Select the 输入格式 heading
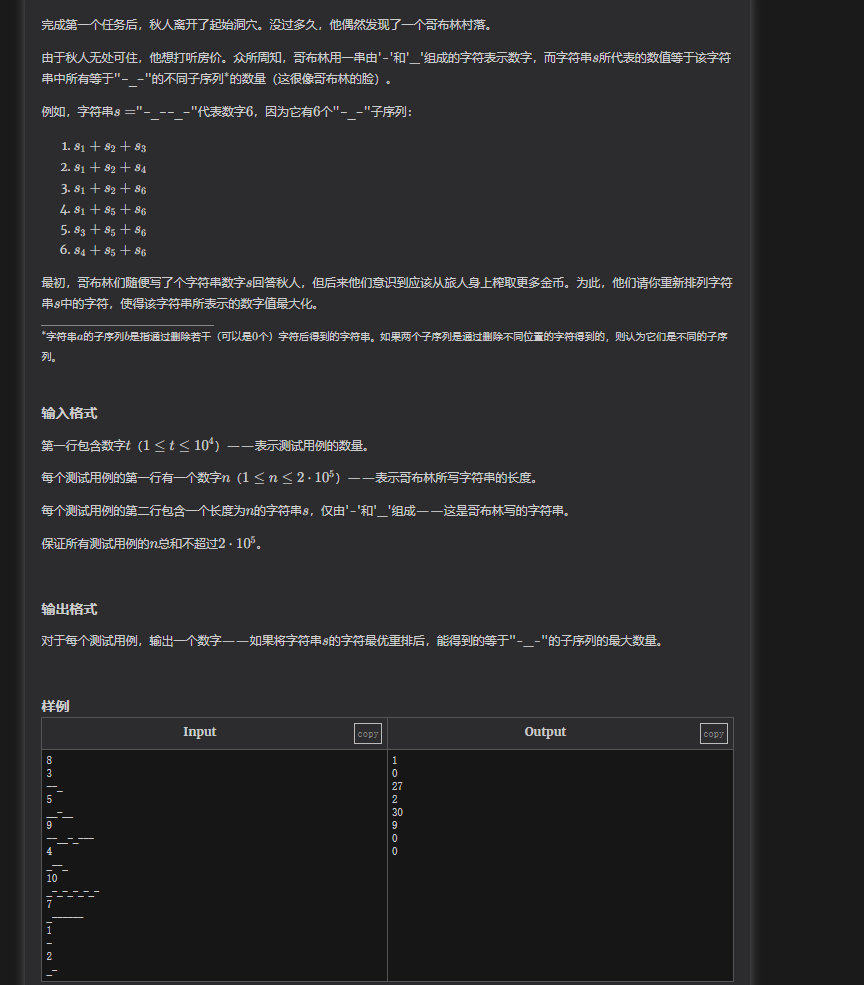864x985 pixels. (x=69, y=413)
